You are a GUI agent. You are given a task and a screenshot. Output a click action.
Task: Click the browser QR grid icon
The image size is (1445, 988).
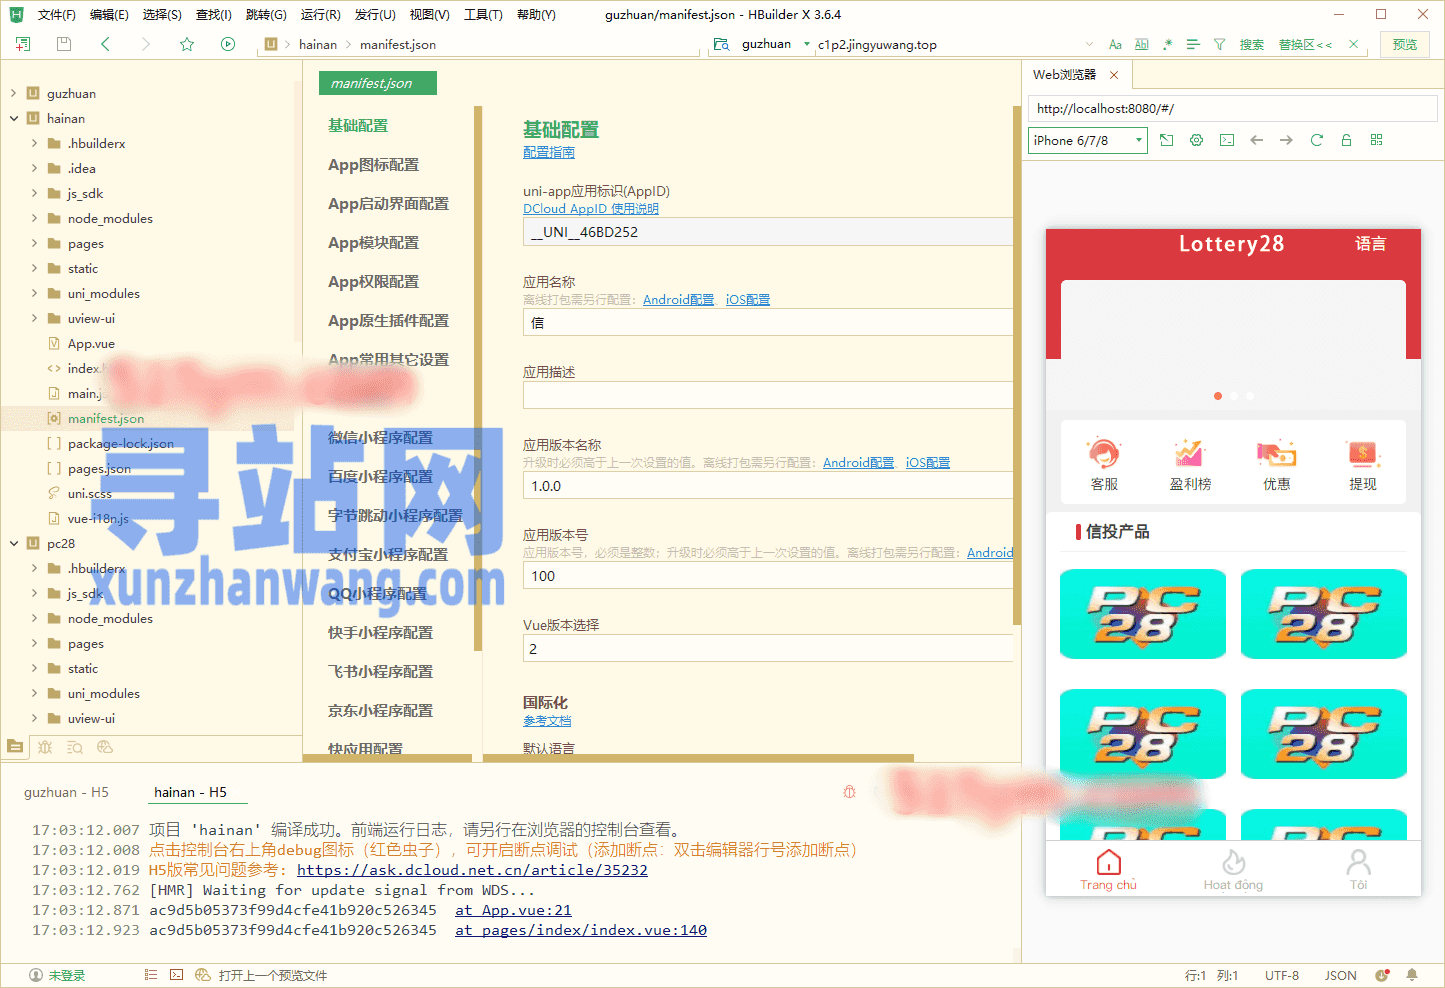coord(1377,140)
